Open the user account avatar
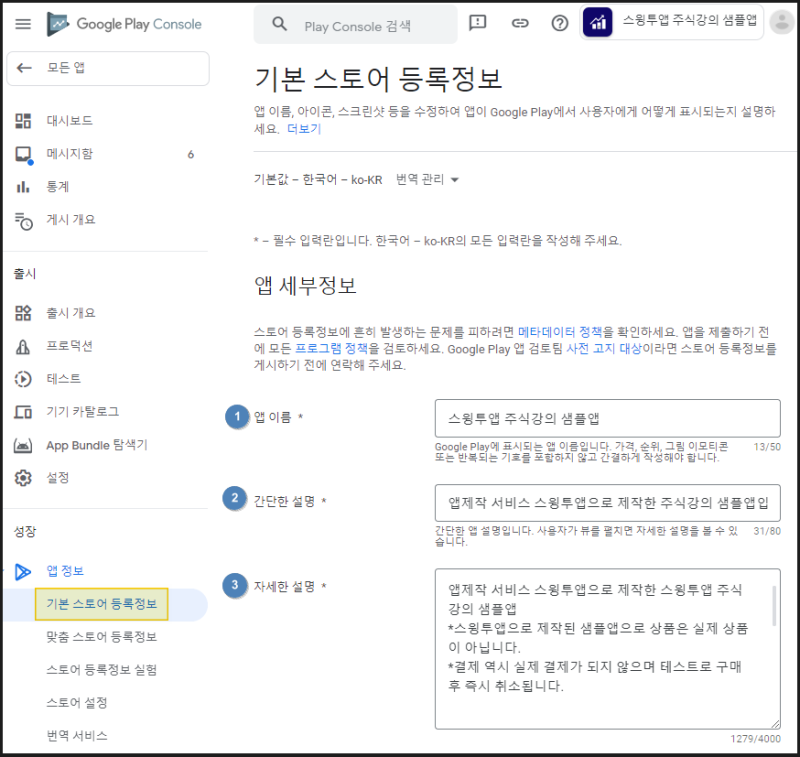This screenshot has height=757, width=800. click(781, 22)
